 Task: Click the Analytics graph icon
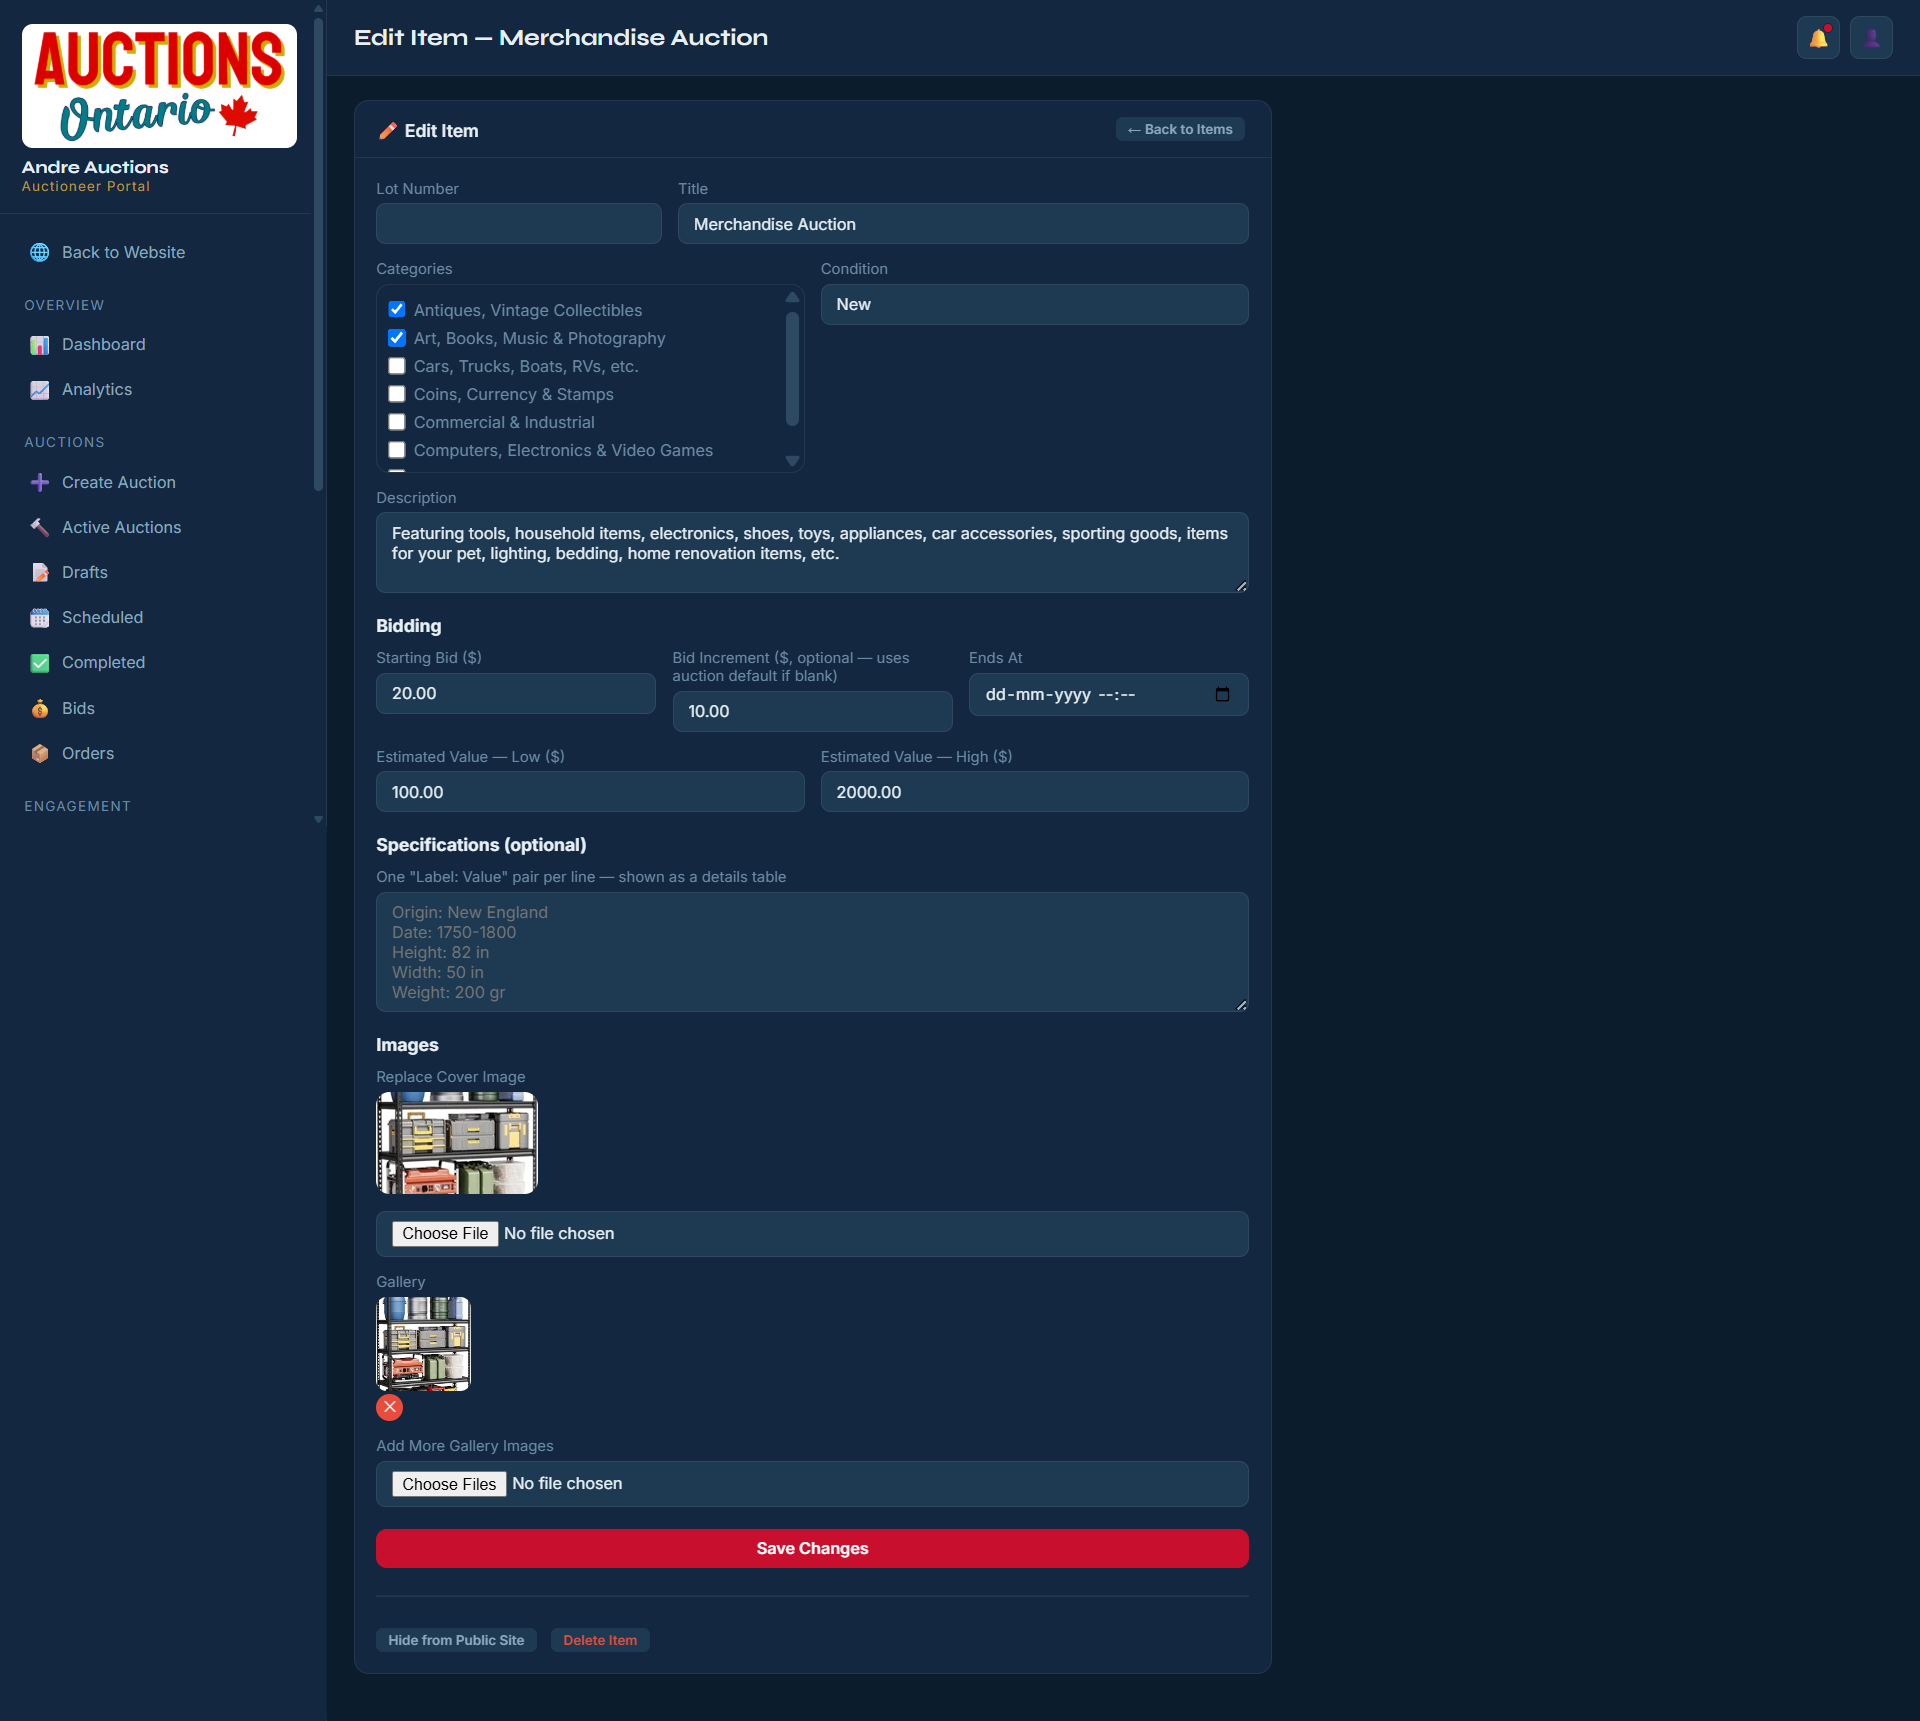40,389
